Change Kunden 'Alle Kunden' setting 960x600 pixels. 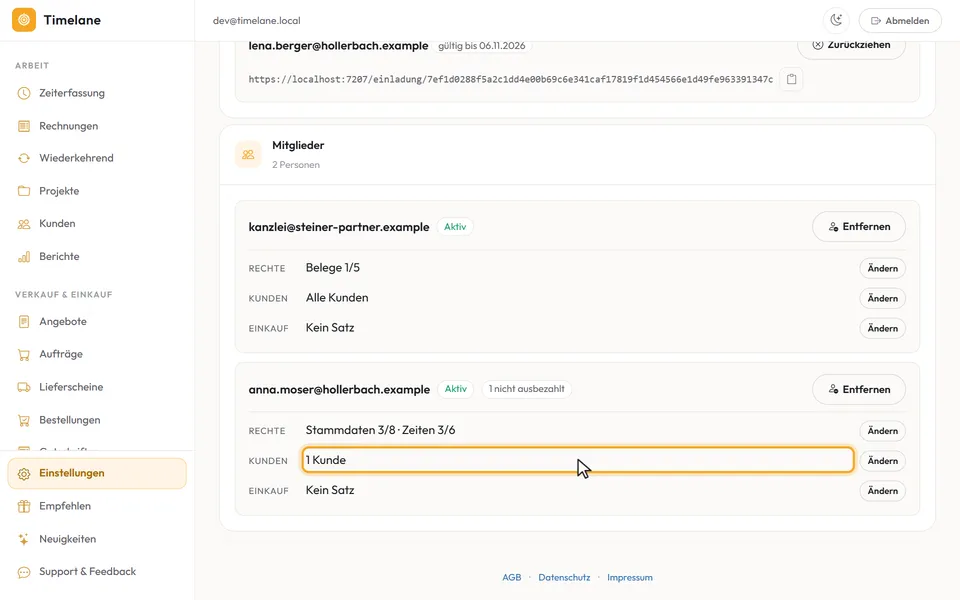coord(882,298)
